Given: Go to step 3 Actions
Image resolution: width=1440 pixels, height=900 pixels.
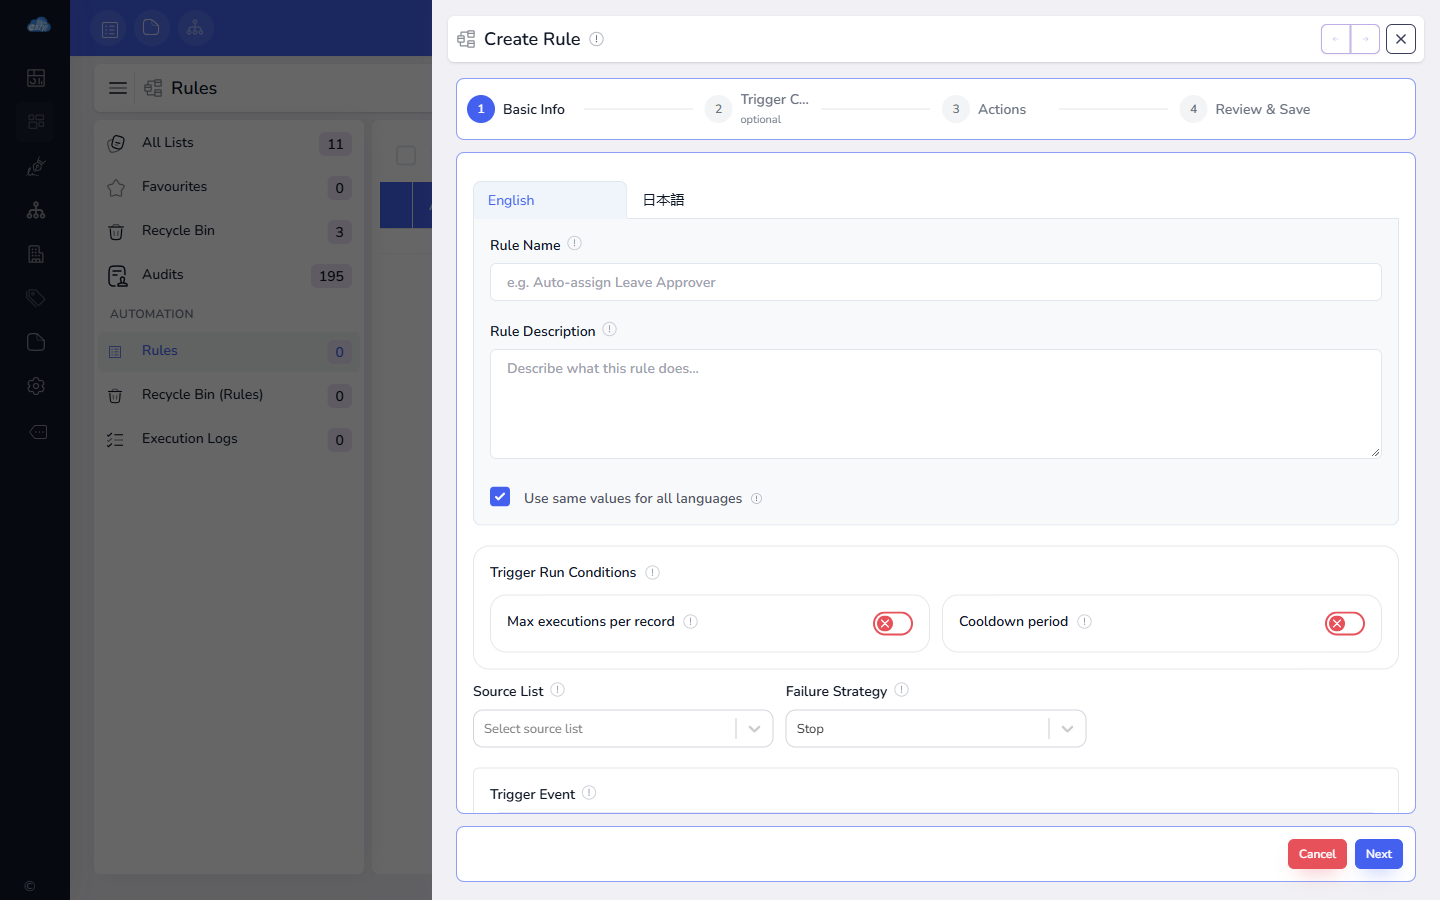Looking at the screenshot, I should coord(985,109).
